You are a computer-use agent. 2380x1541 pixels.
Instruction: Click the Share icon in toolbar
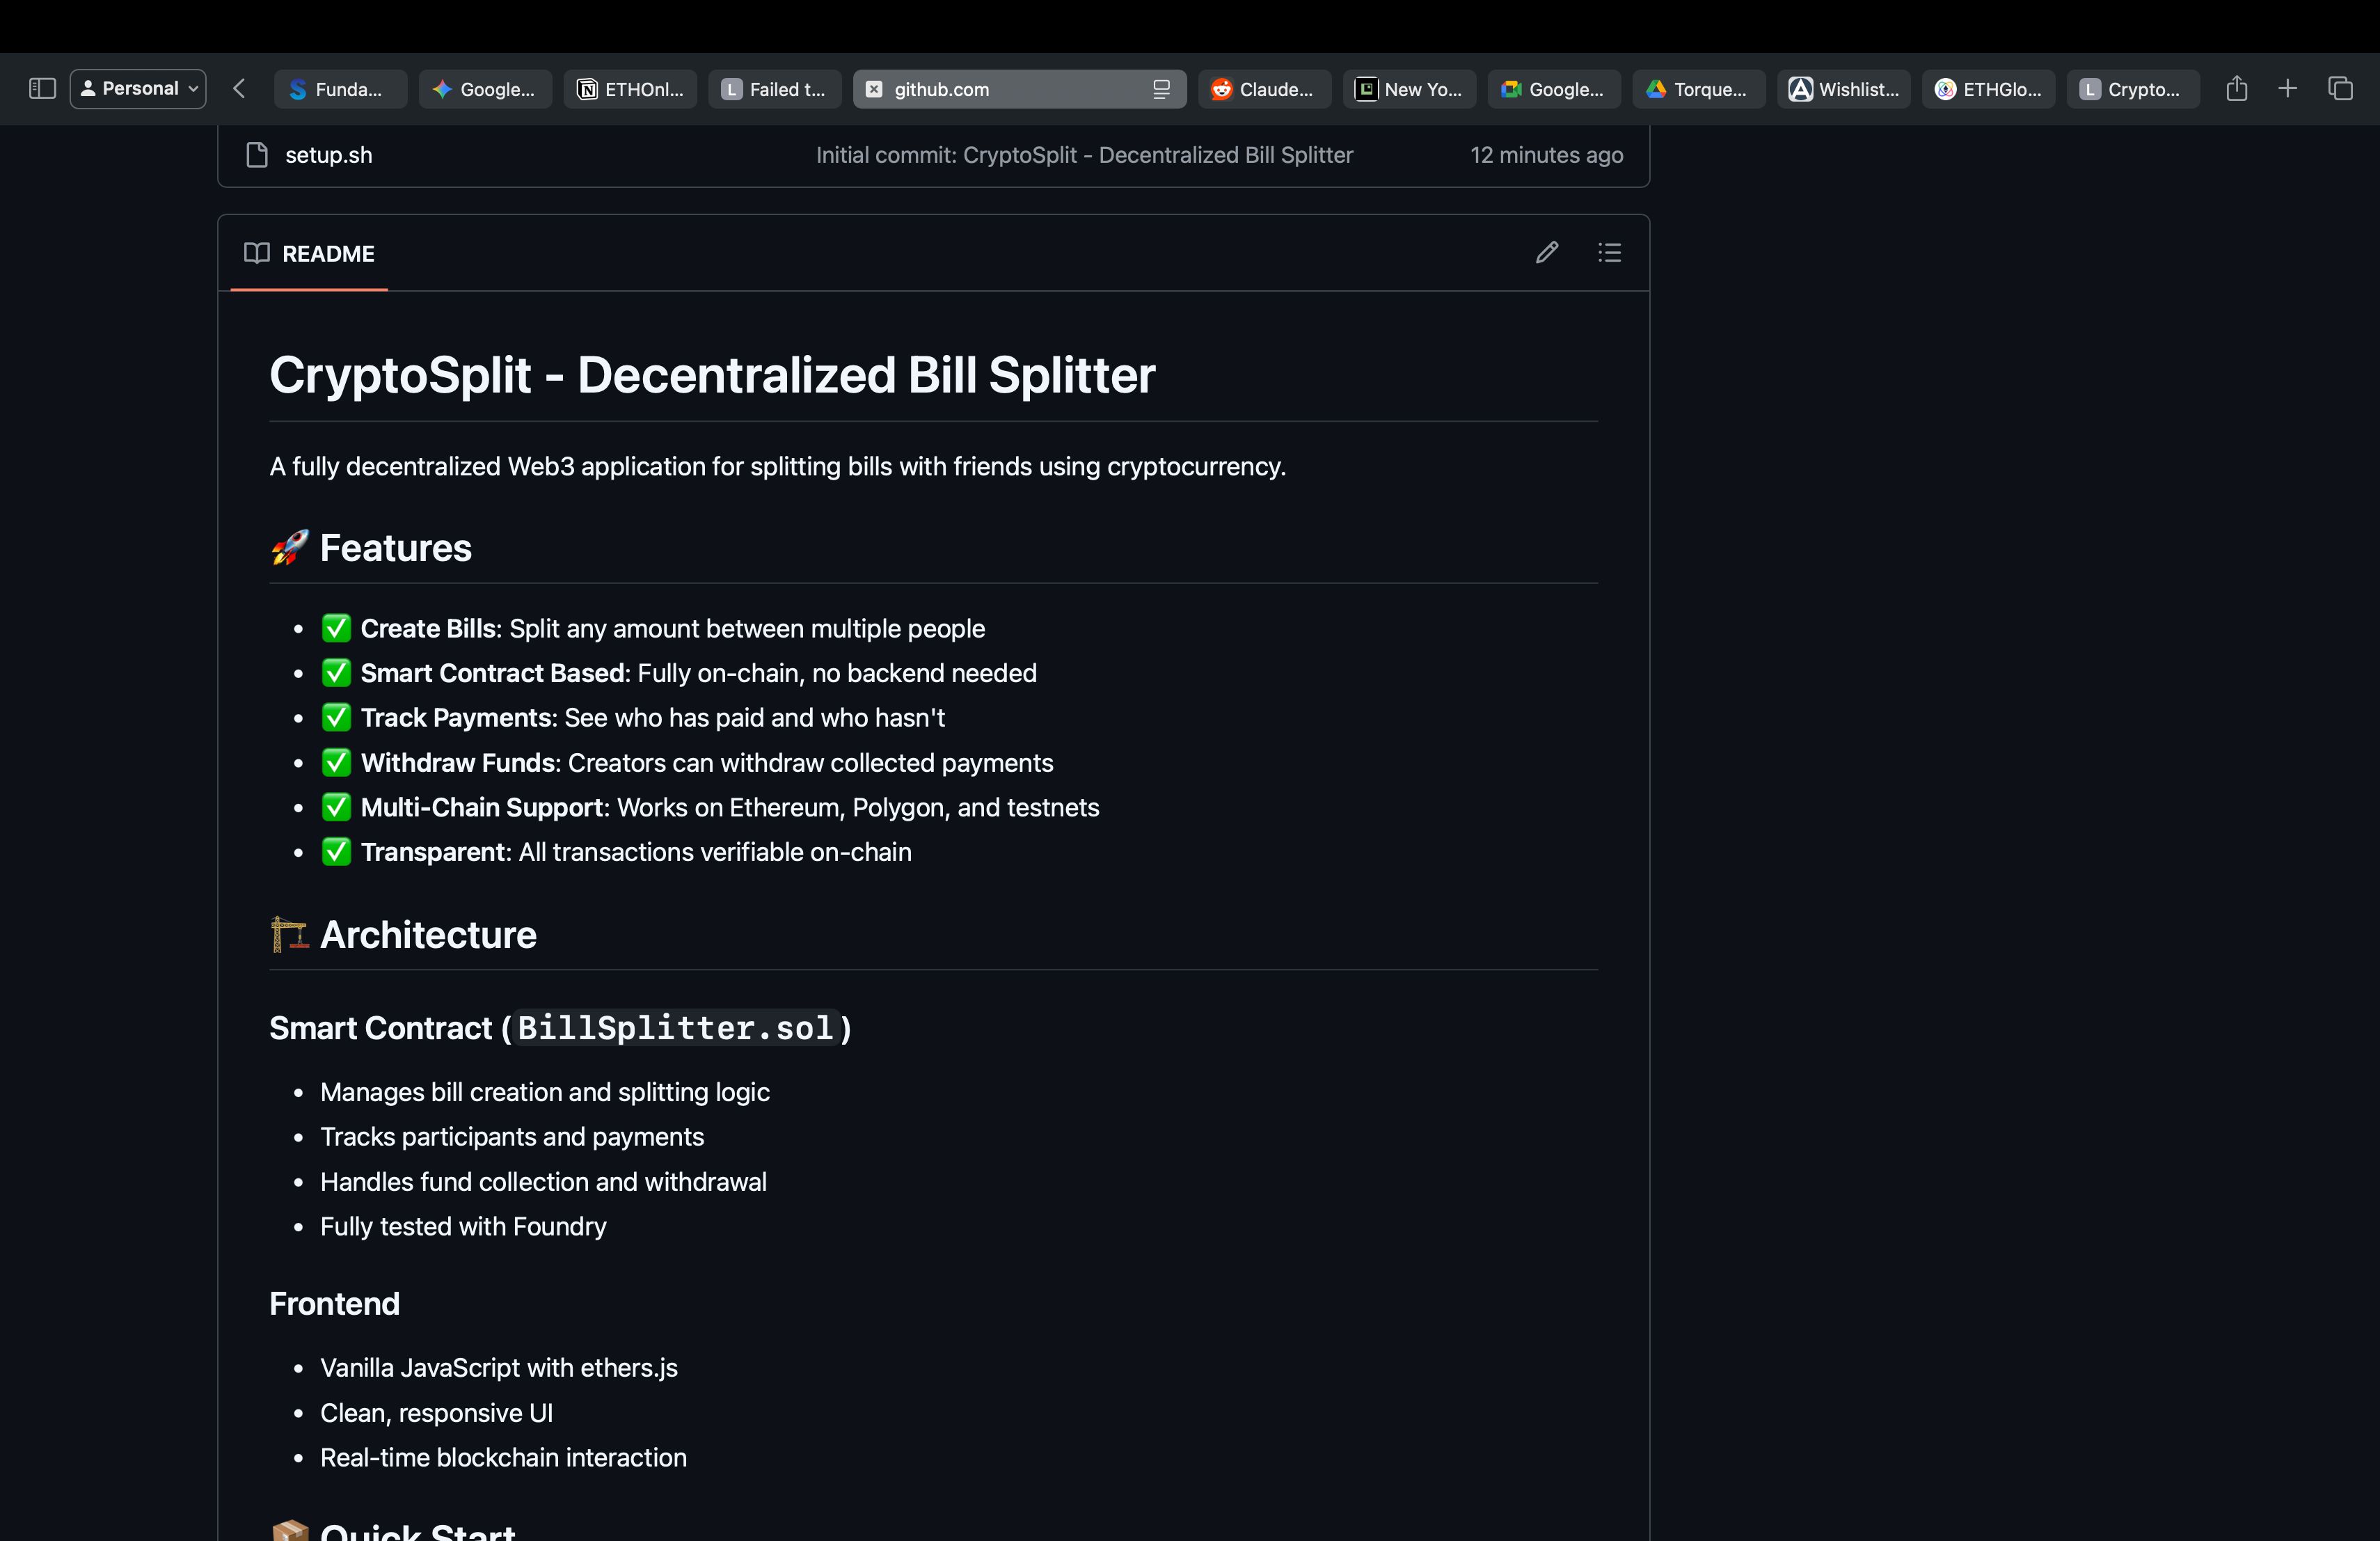tap(2237, 88)
